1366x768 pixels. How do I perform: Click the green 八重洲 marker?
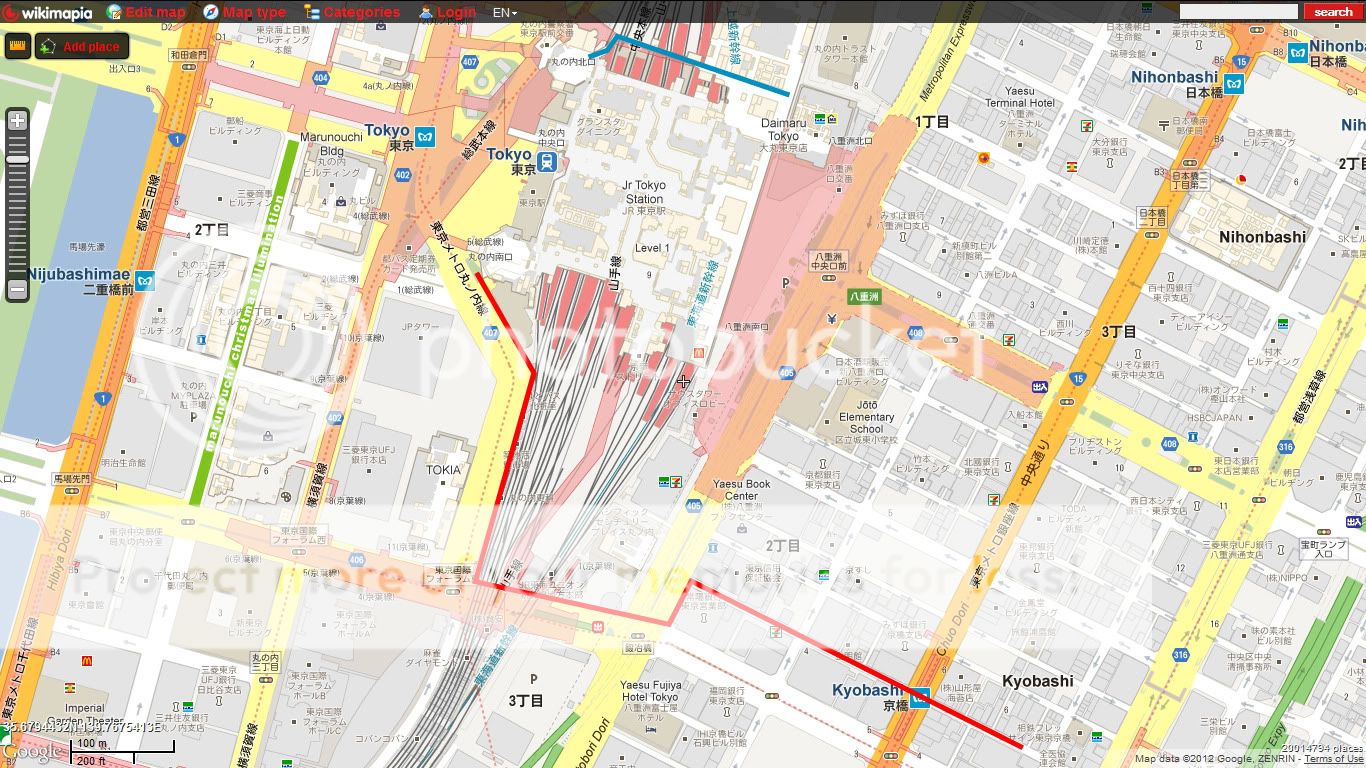(x=863, y=297)
